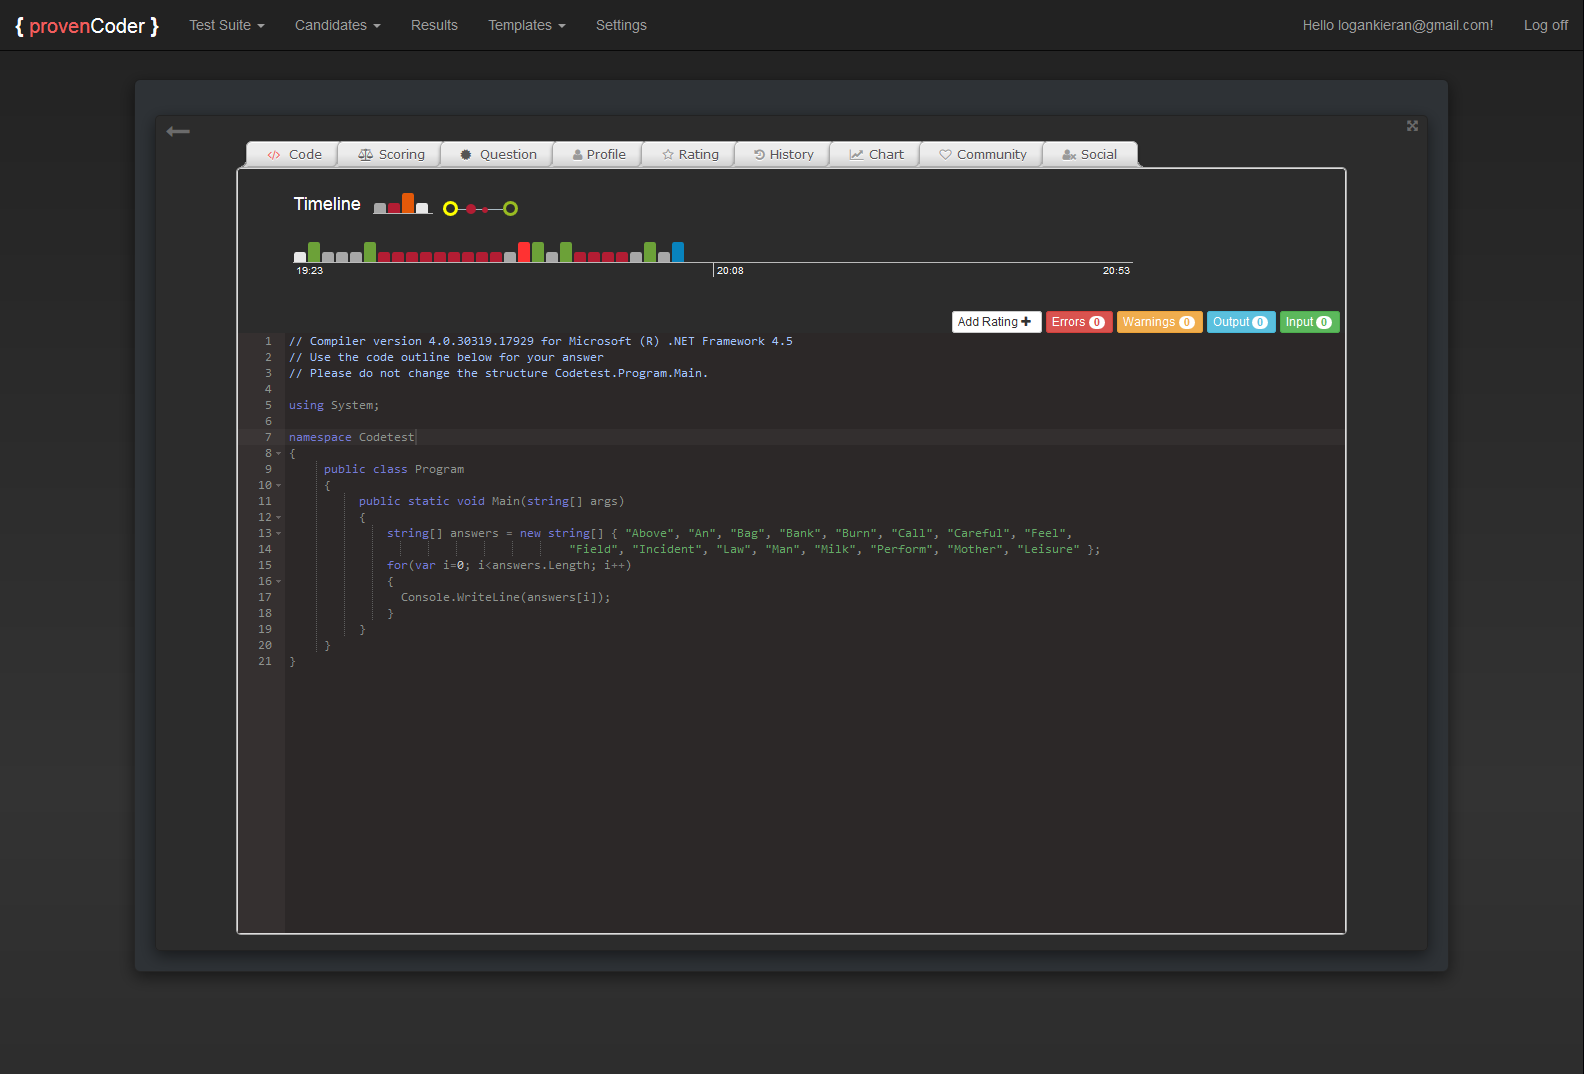Show the History tab
The image size is (1584, 1074).
point(783,154)
